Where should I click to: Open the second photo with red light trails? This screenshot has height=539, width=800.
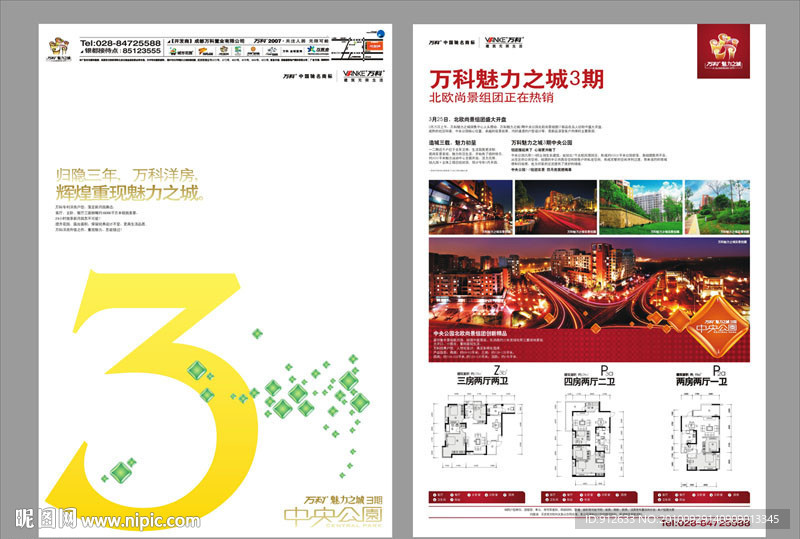(x=556, y=207)
